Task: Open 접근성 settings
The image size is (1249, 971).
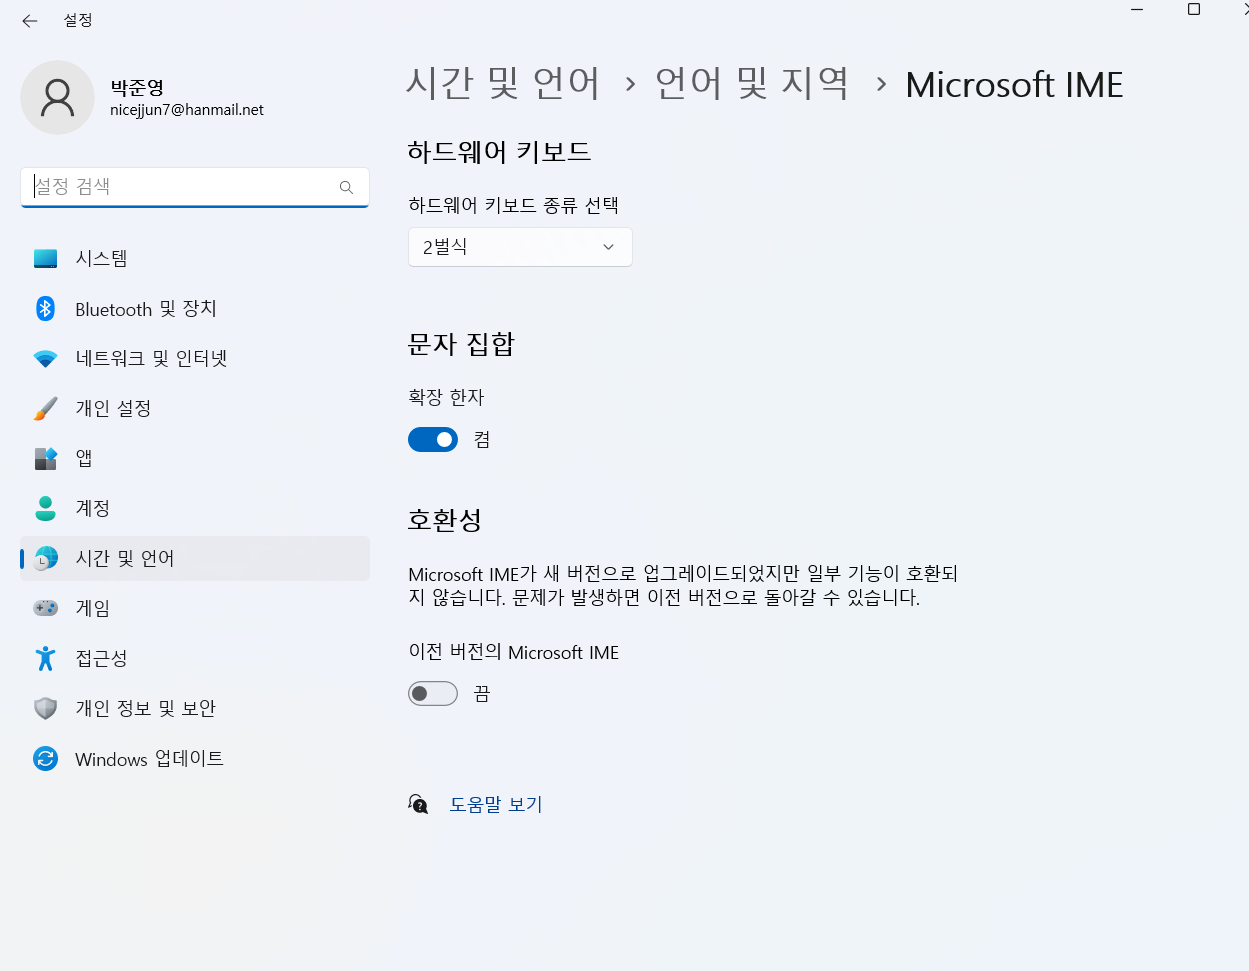Action: point(195,658)
